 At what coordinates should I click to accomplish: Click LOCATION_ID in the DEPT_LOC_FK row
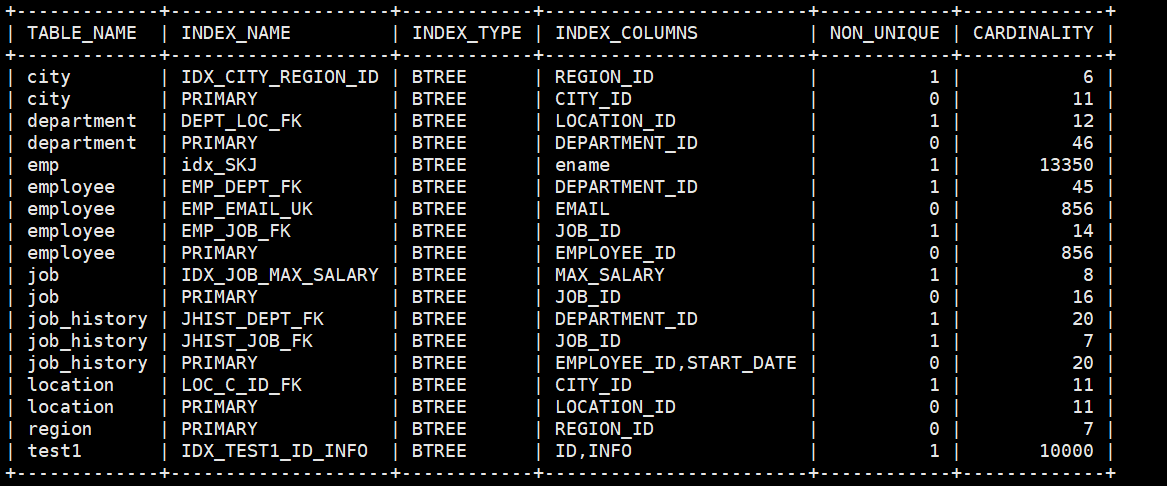click(x=616, y=121)
